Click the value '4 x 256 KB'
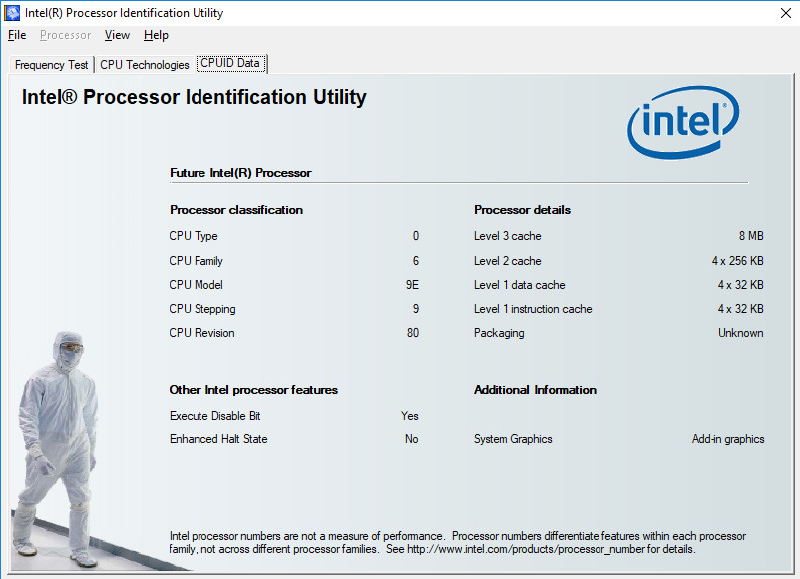The image size is (800, 579). pyautogui.click(x=738, y=261)
